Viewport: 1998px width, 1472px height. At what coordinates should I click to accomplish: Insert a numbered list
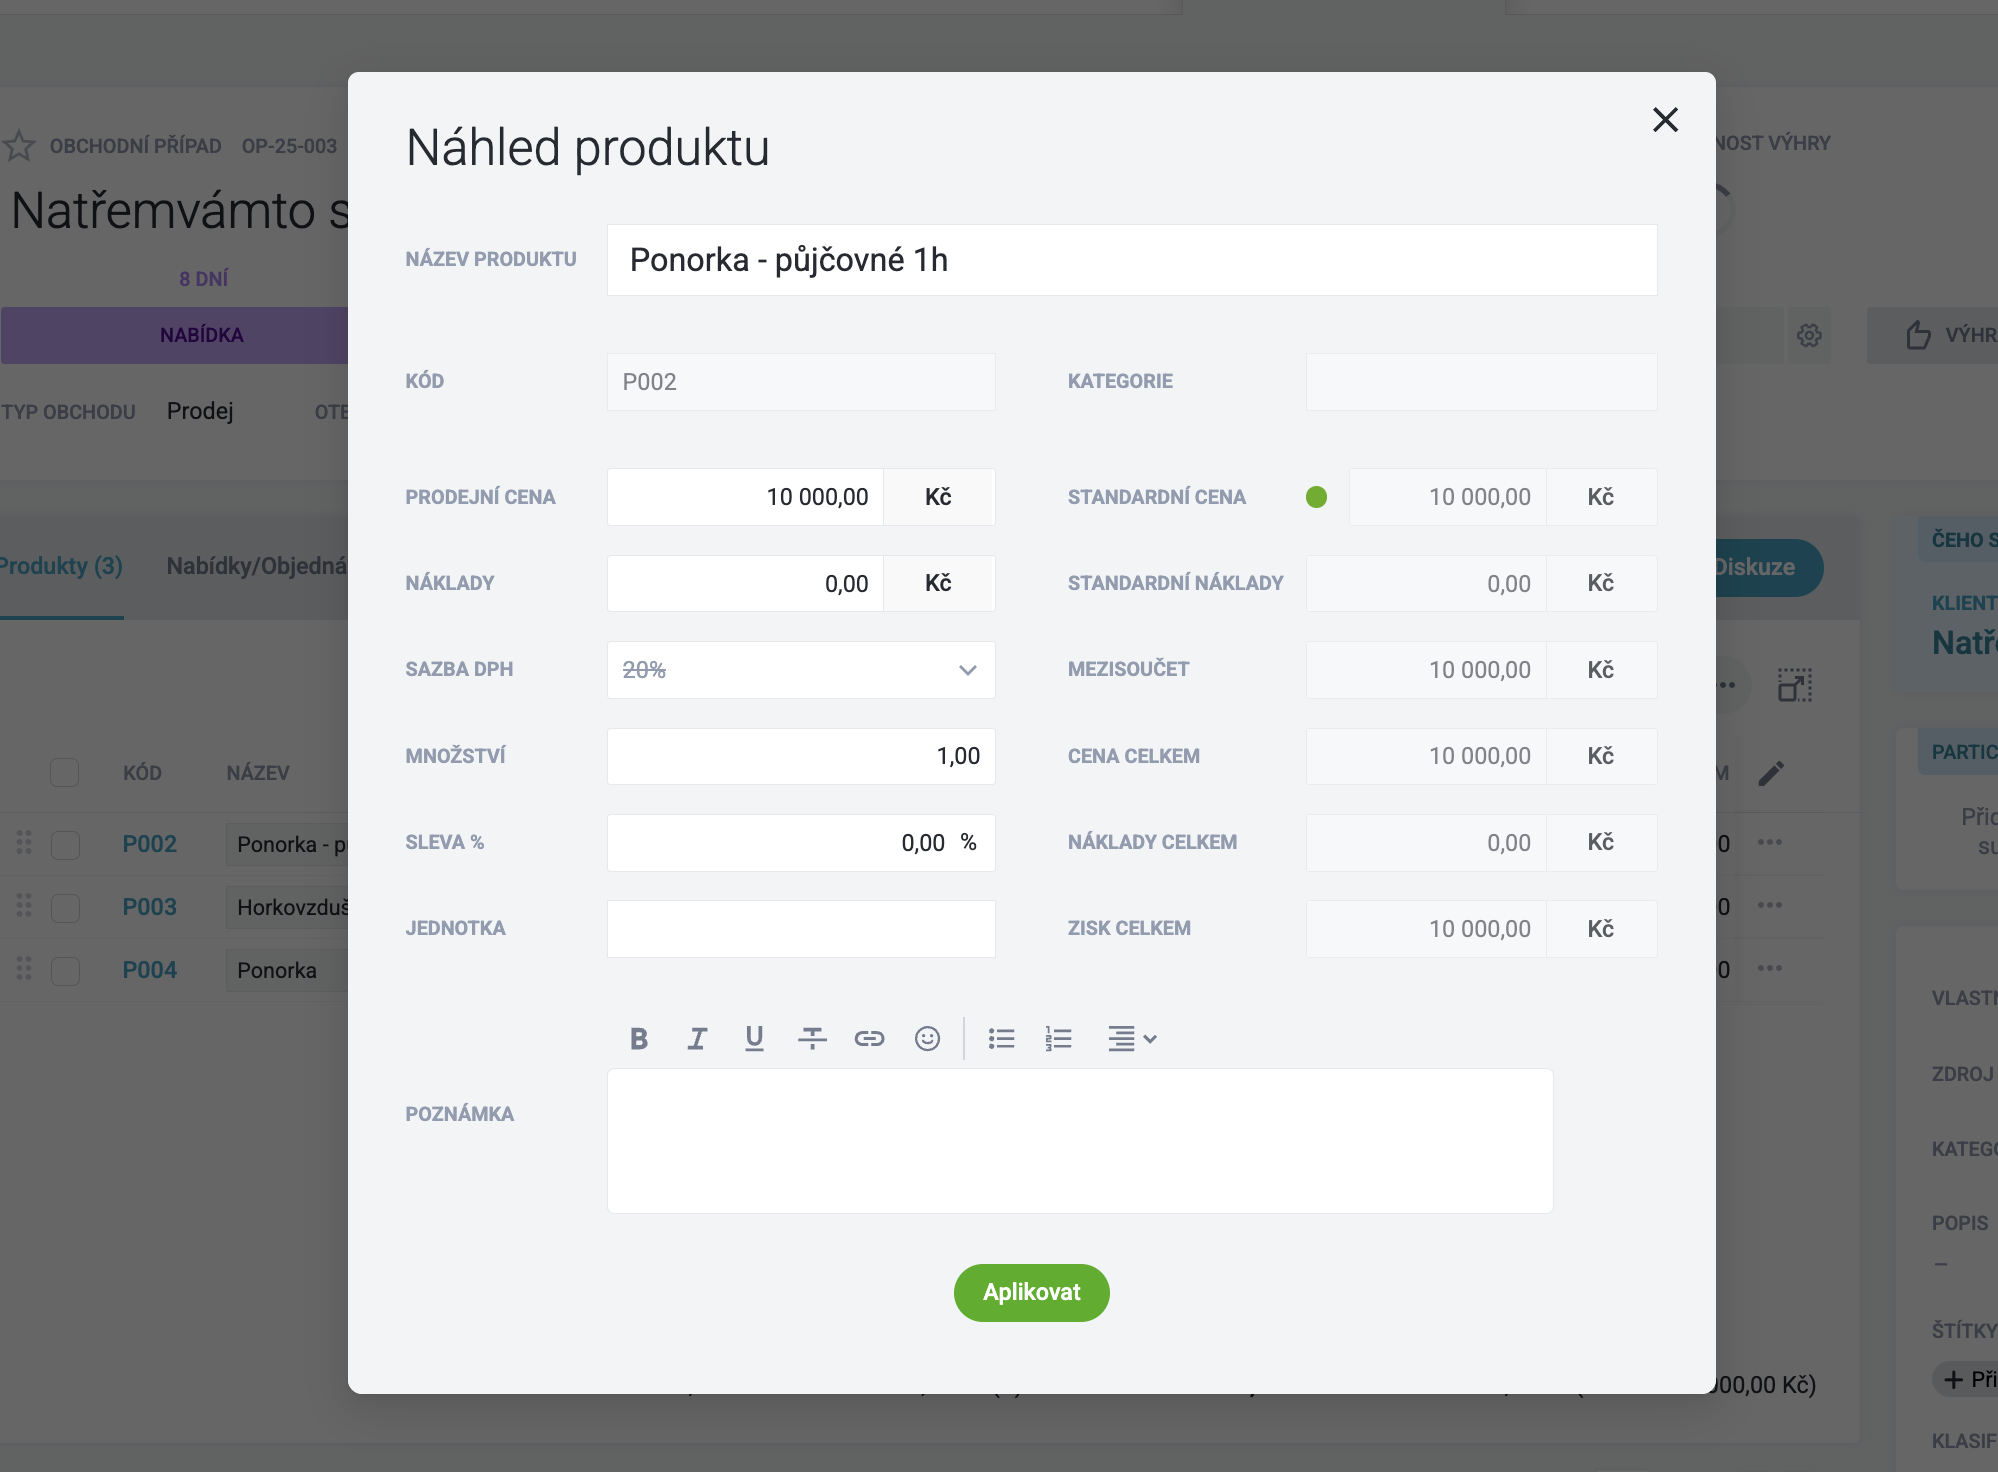[1059, 1039]
